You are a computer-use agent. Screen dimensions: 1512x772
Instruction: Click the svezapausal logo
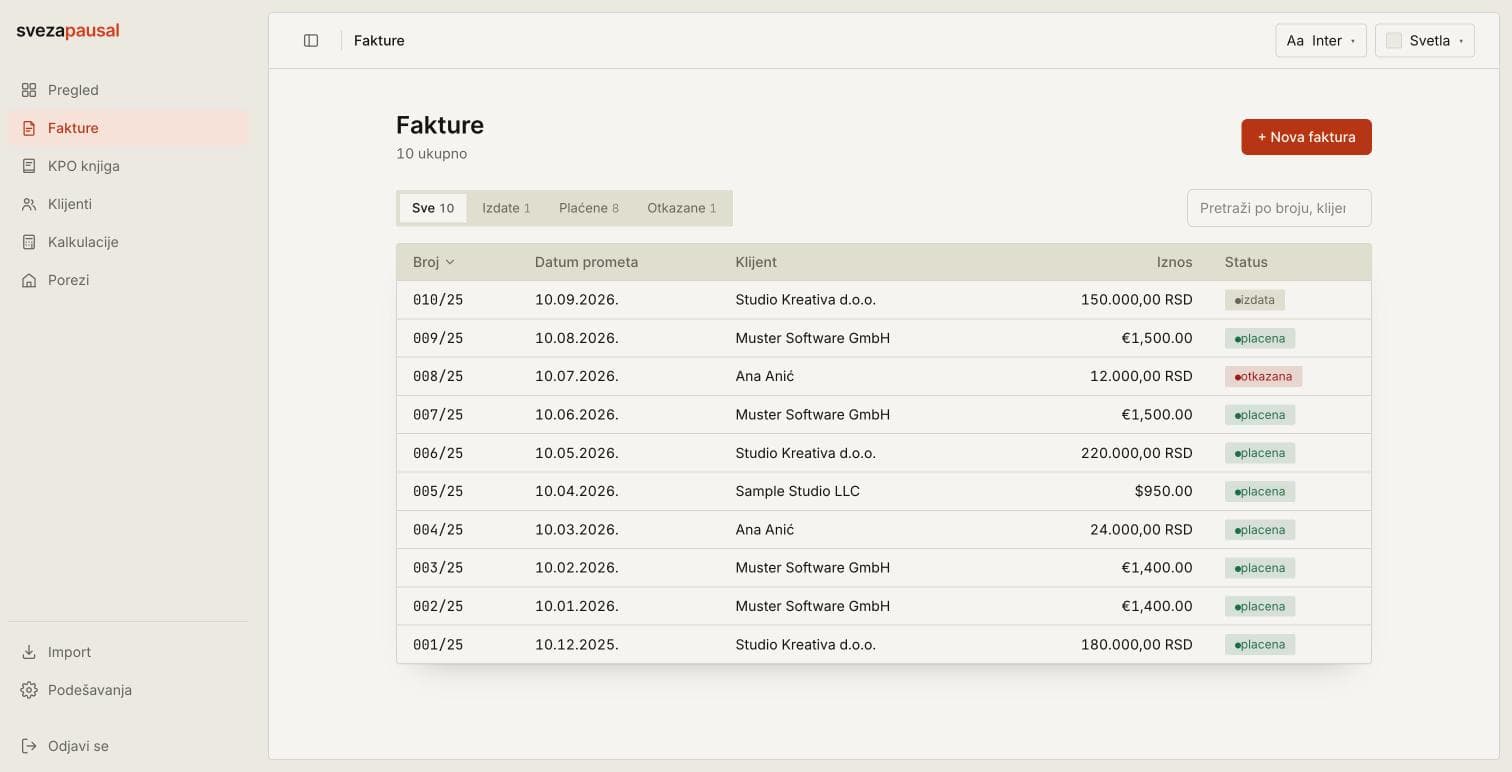coord(68,31)
